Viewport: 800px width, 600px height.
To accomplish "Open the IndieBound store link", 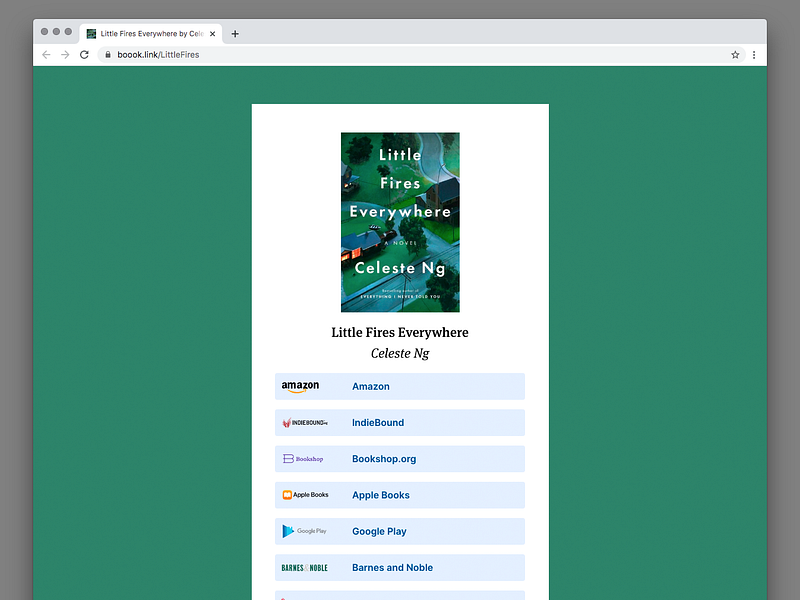I will (x=400, y=422).
